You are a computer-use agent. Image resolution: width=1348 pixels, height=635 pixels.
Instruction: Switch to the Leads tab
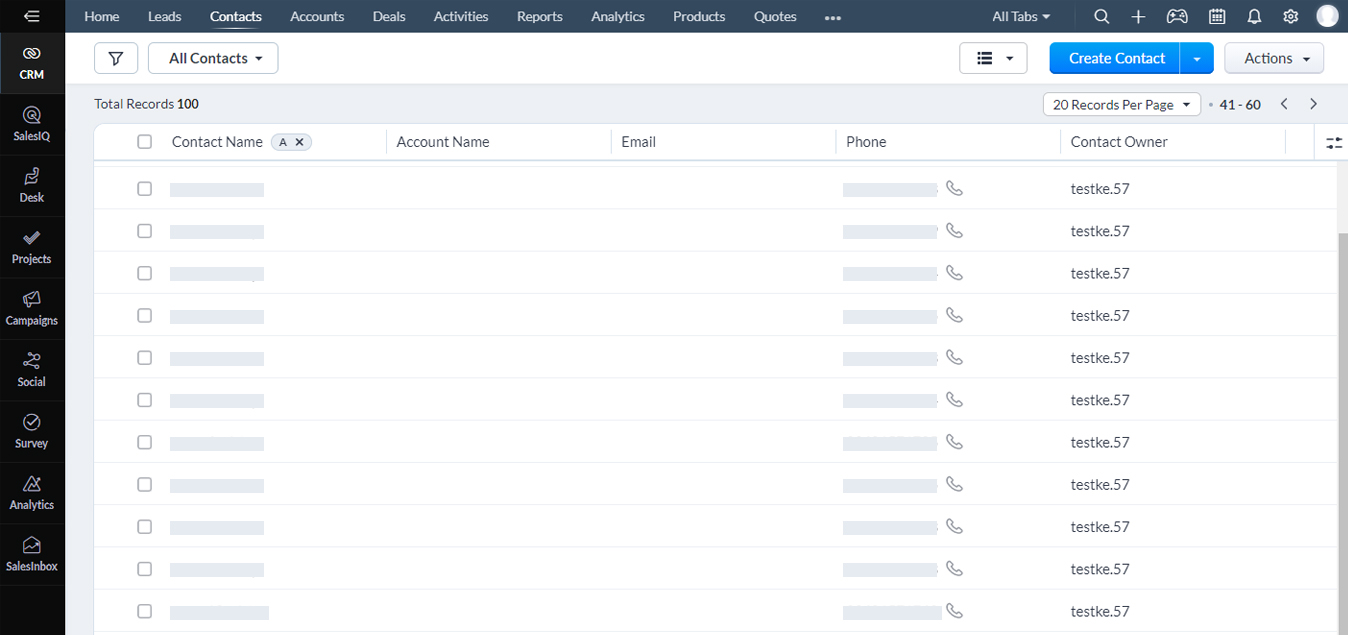(x=165, y=16)
